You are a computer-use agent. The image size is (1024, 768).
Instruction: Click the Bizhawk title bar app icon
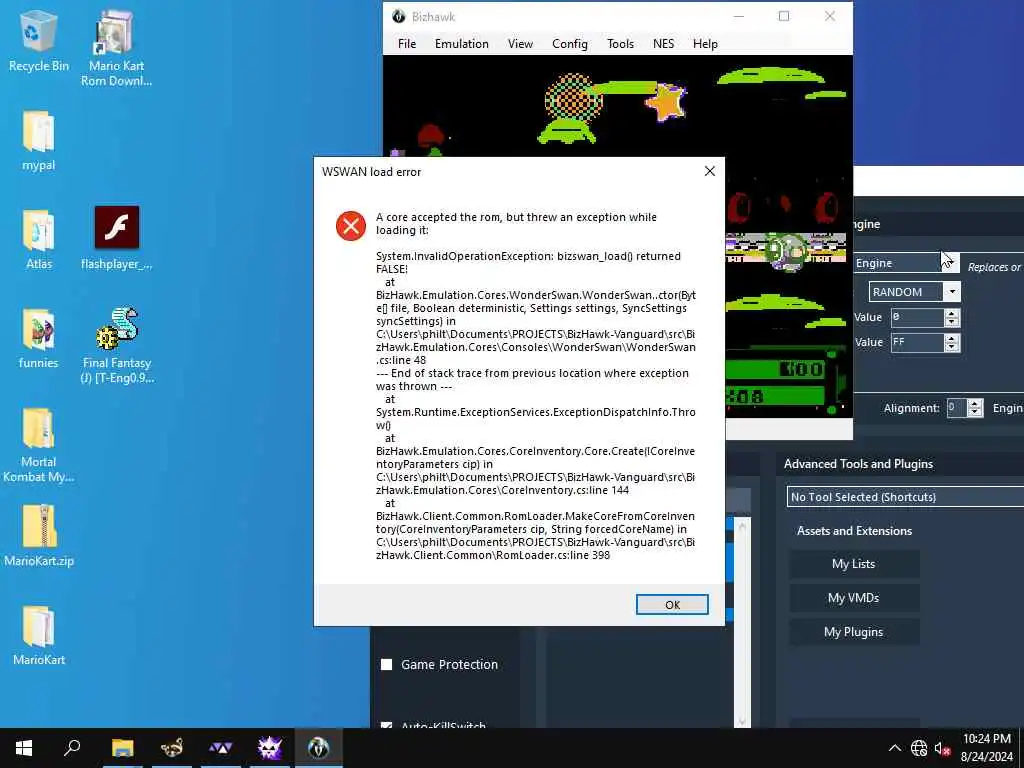tap(398, 16)
